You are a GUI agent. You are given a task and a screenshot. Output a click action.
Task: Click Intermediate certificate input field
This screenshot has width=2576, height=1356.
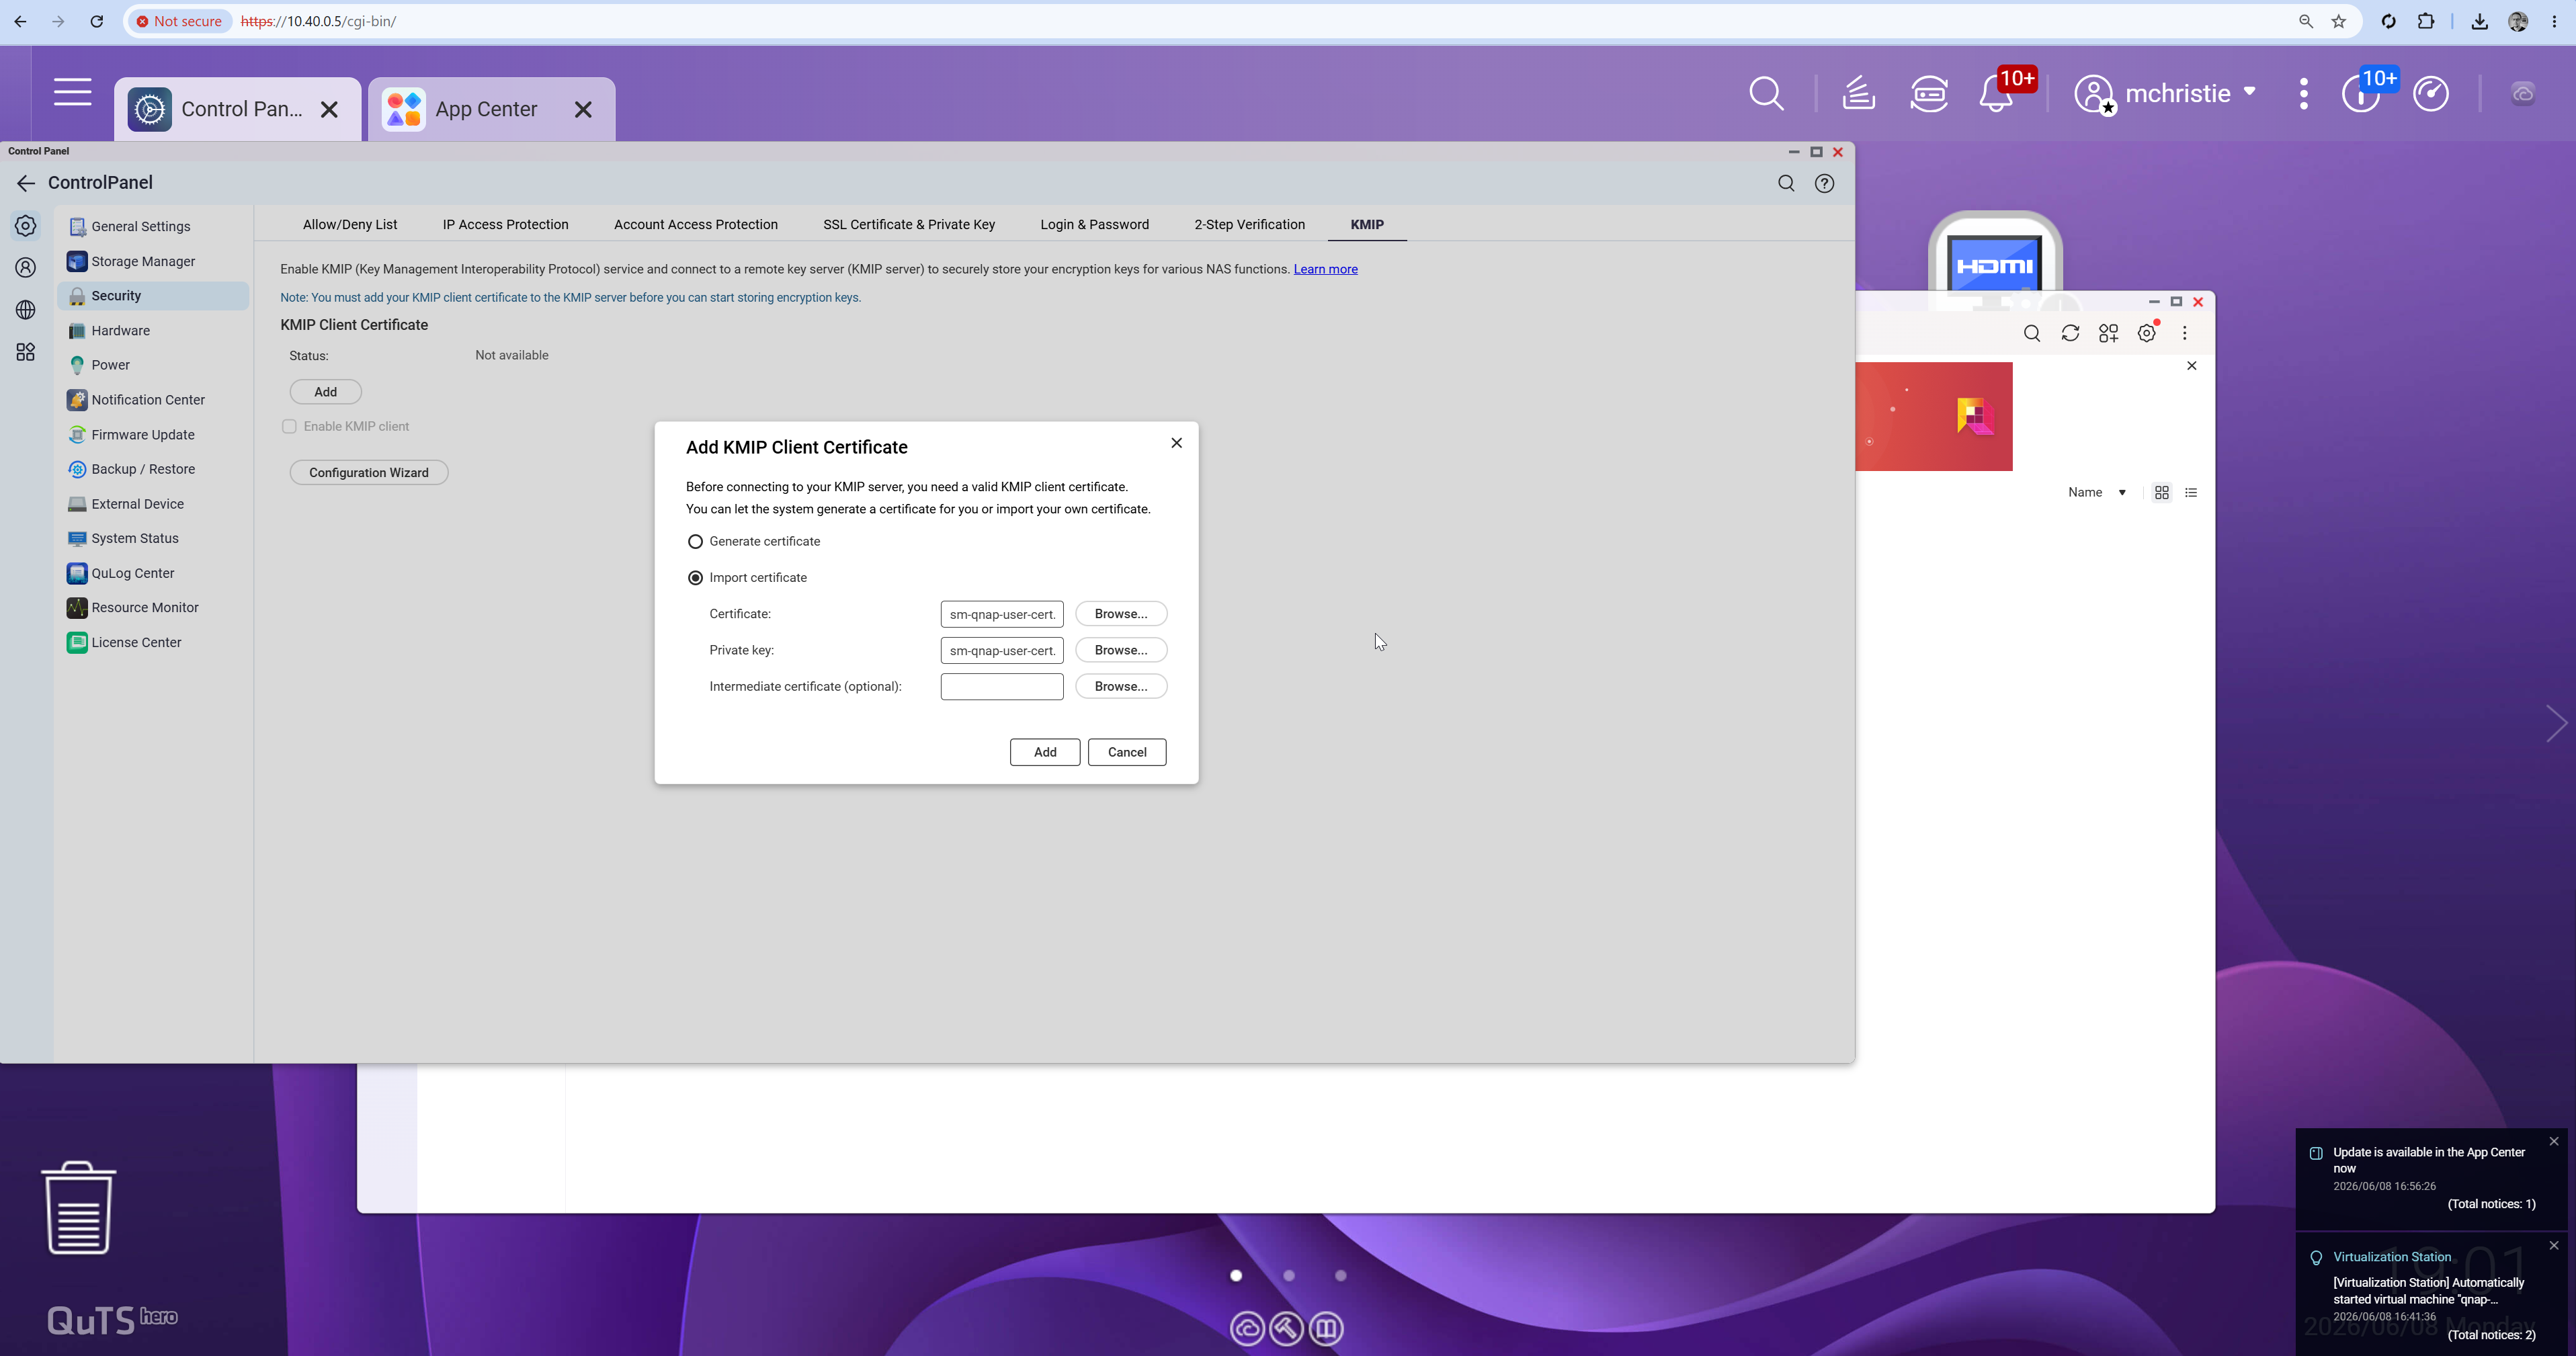[x=1002, y=687]
